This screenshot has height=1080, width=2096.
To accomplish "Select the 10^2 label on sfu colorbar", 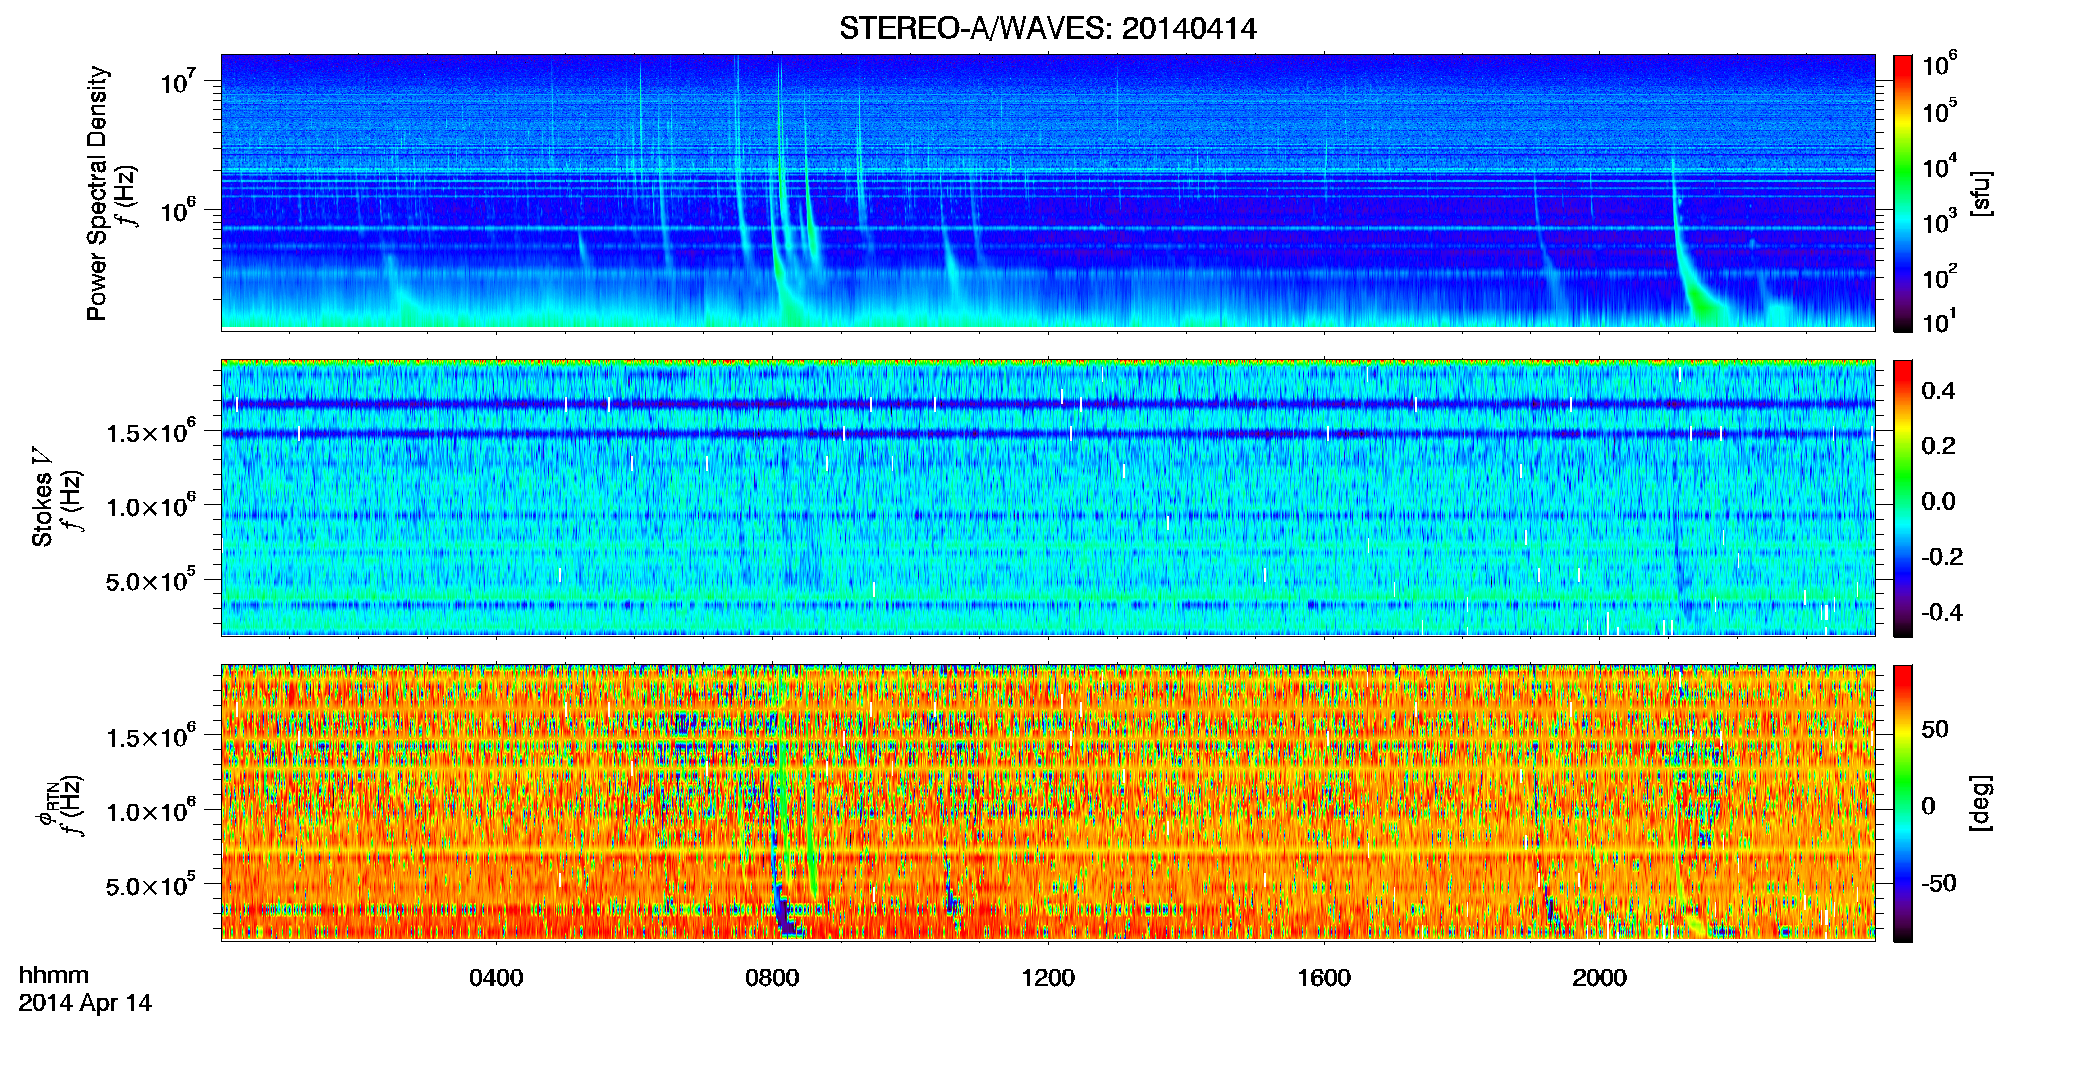I will [x=1940, y=277].
